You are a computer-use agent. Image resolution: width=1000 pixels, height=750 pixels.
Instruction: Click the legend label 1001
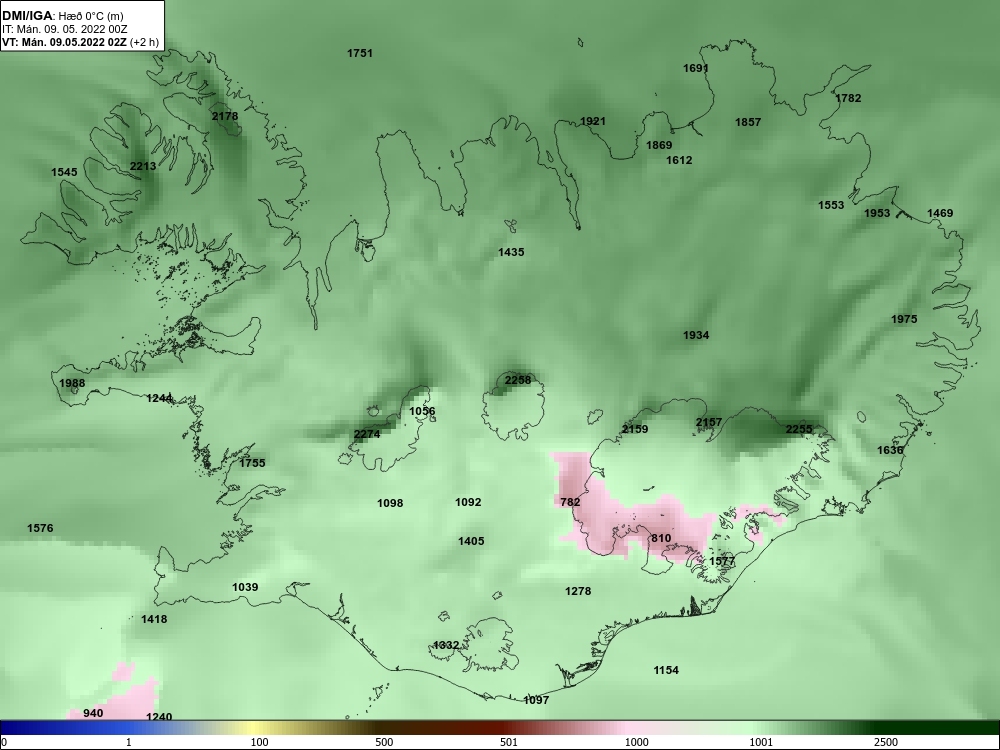[761, 742]
